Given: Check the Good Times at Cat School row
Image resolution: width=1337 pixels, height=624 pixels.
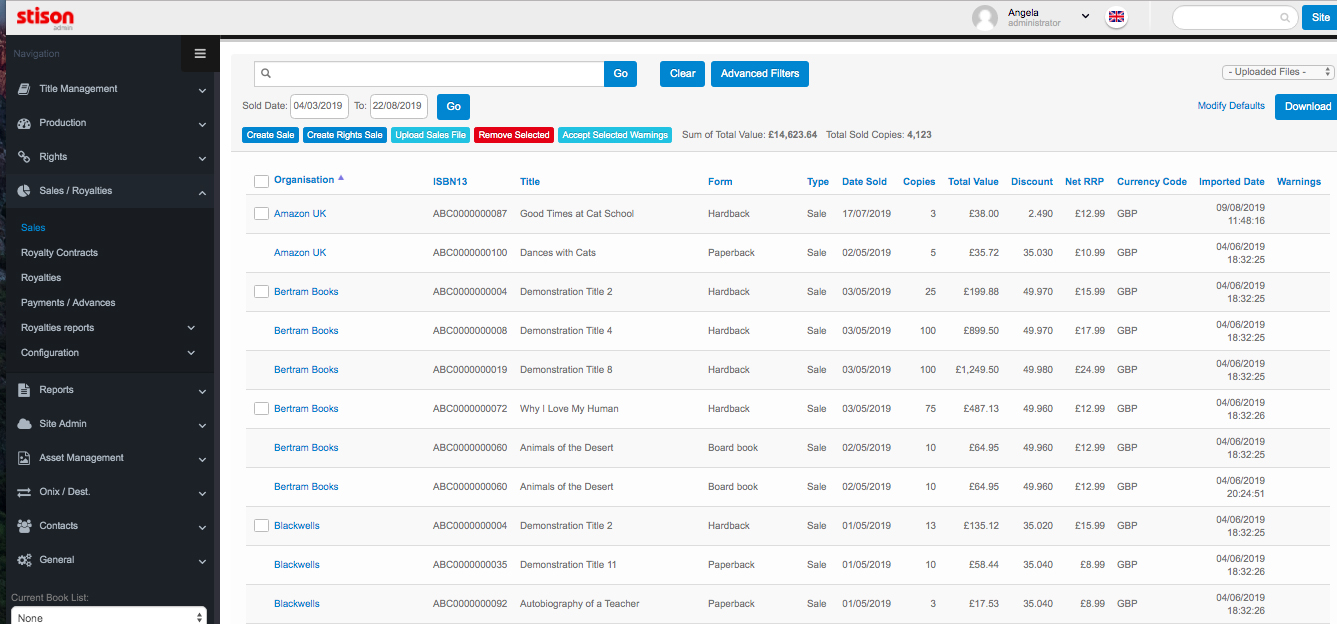Looking at the screenshot, I should pyautogui.click(x=261, y=214).
